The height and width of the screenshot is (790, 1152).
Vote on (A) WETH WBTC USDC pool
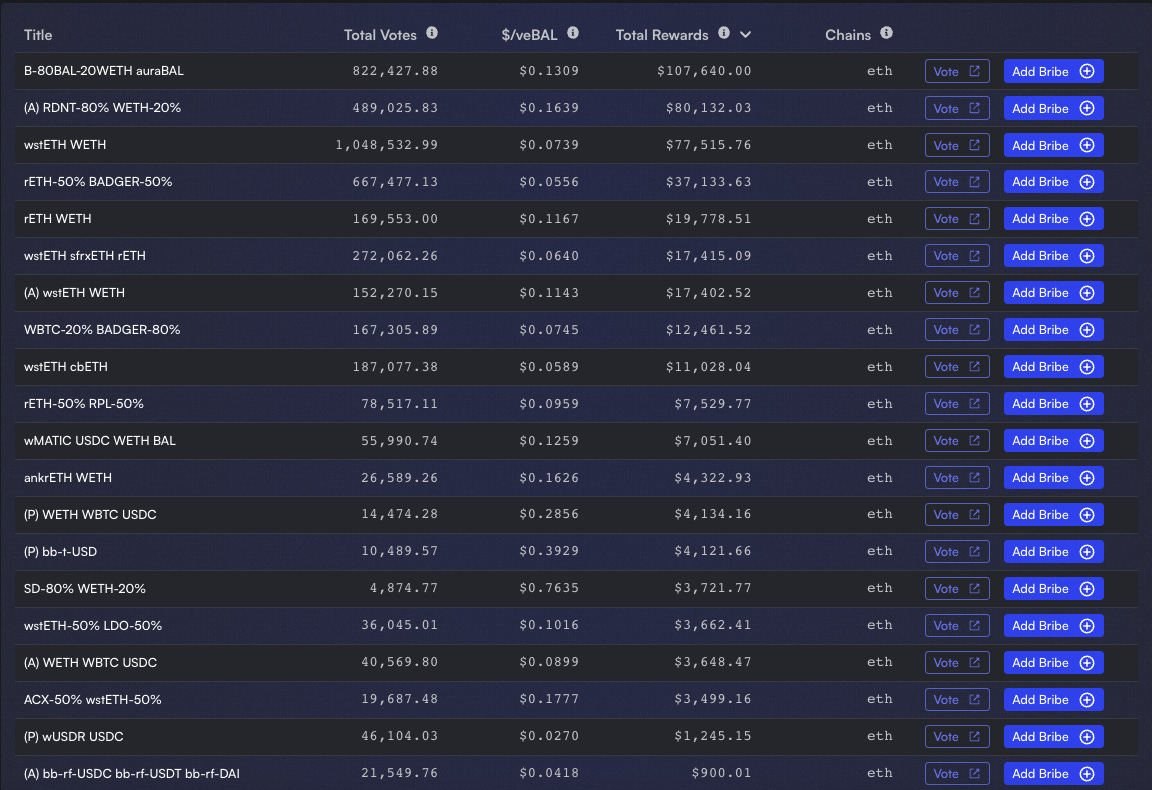[957, 663]
